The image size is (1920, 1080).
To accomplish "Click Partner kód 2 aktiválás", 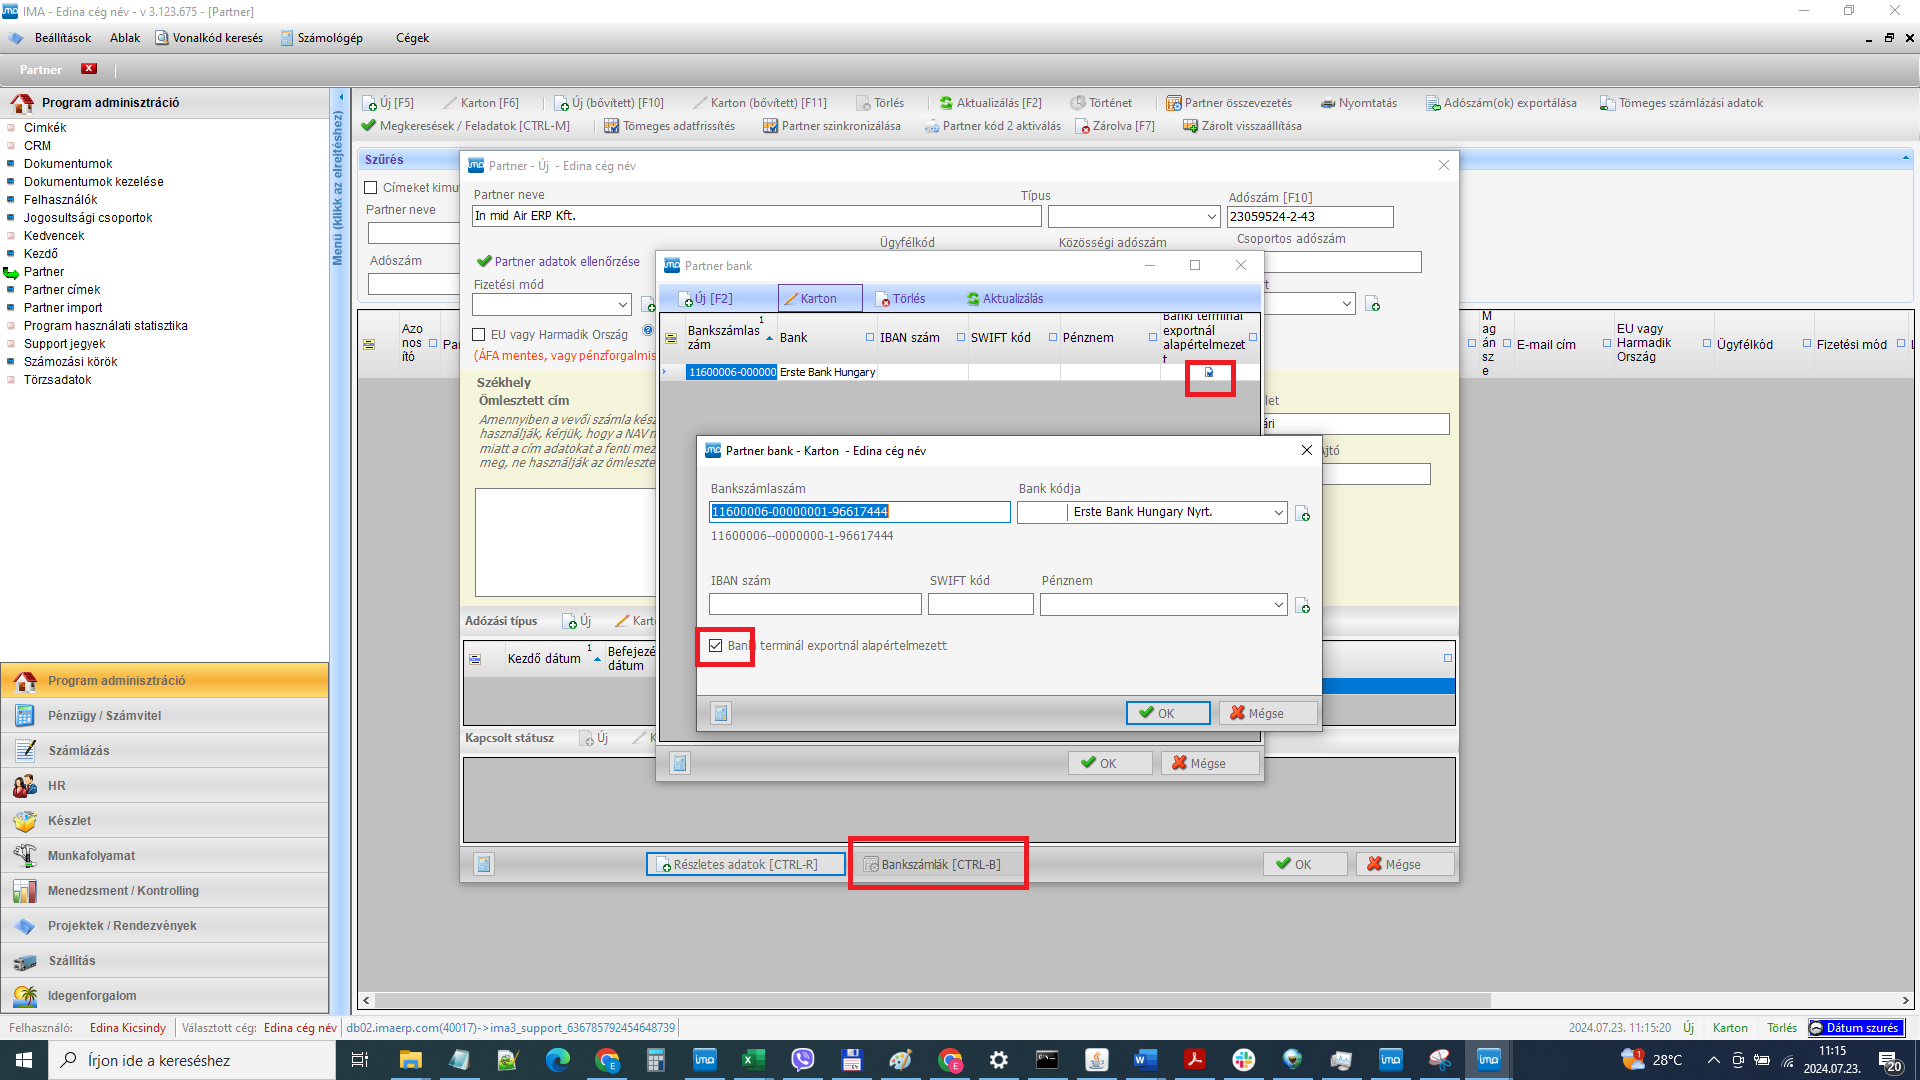I will pyautogui.click(x=993, y=126).
